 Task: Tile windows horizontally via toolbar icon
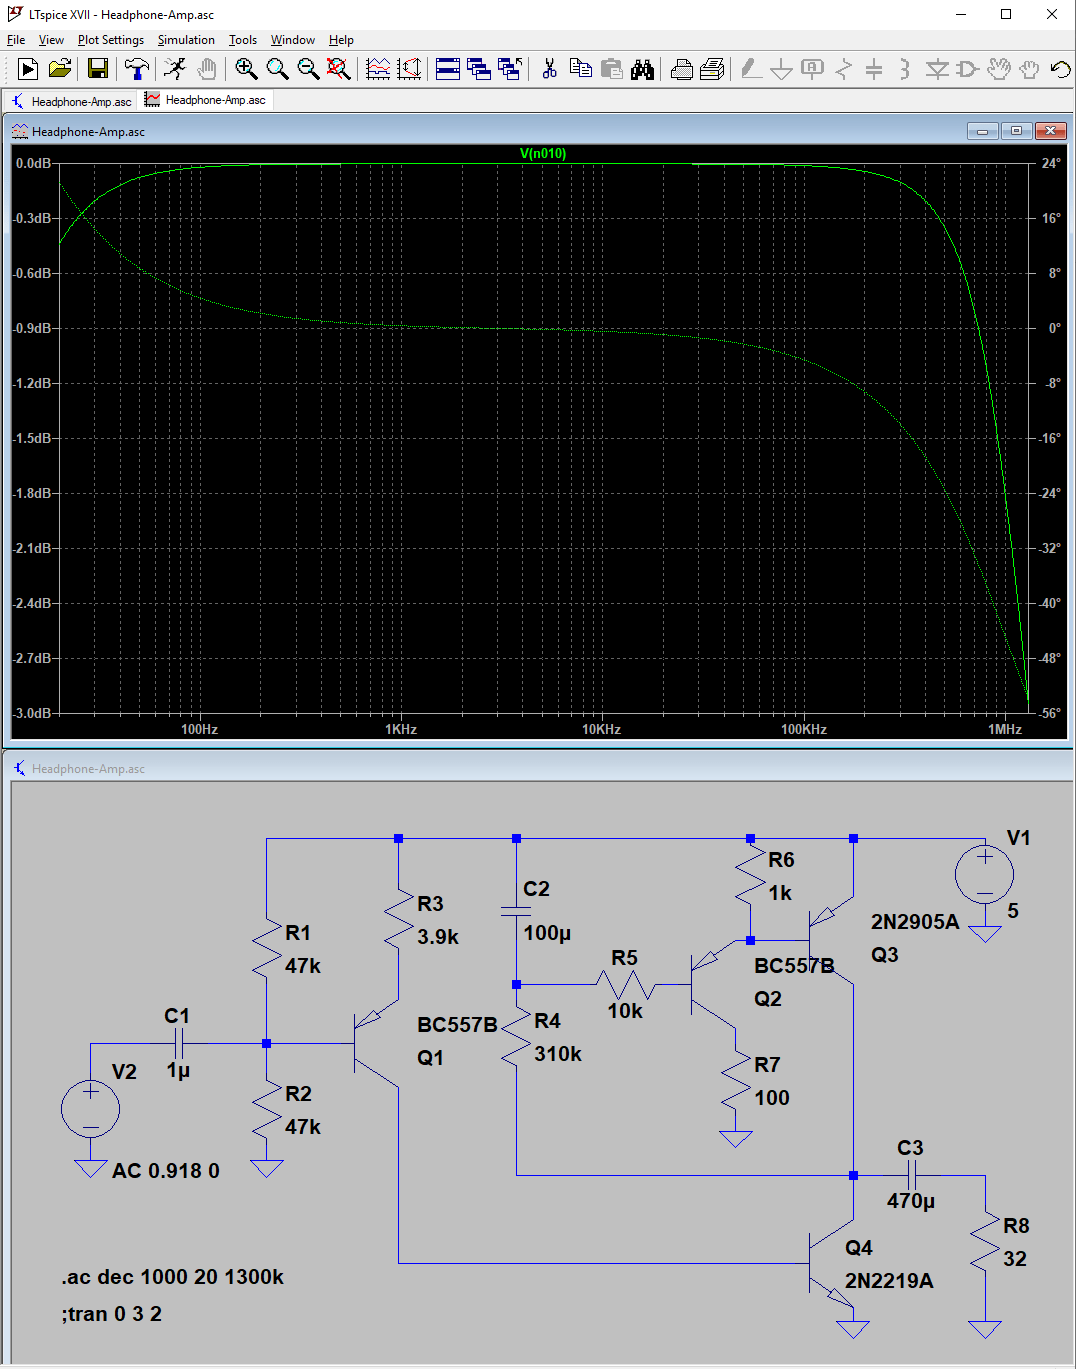coord(448,69)
